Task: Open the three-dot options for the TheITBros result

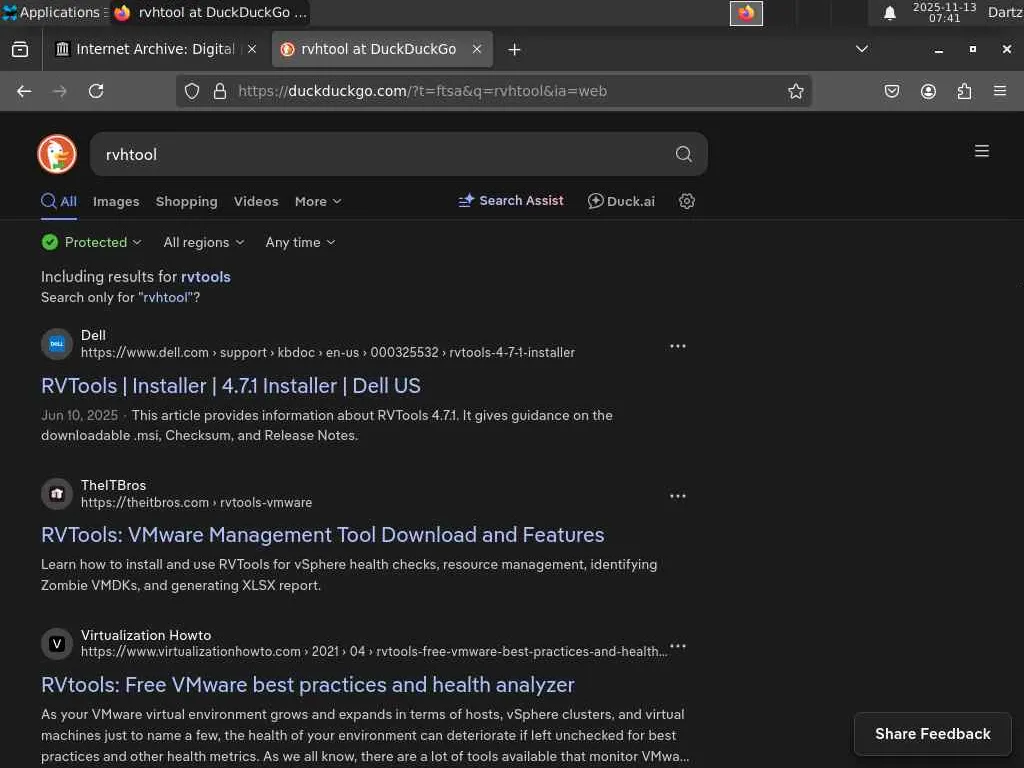Action: click(x=678, y=496)
